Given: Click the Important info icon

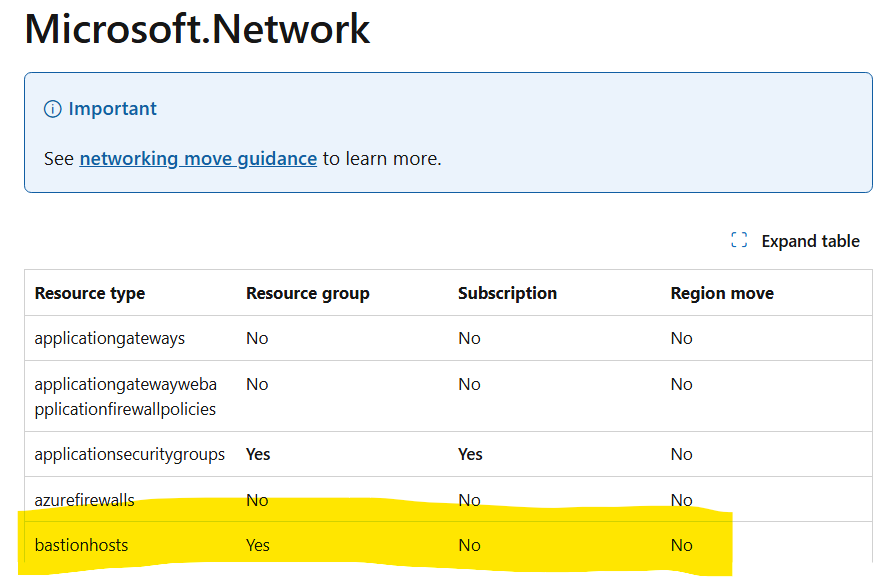Looking at the screenshot, I should (x=53, y=109).
